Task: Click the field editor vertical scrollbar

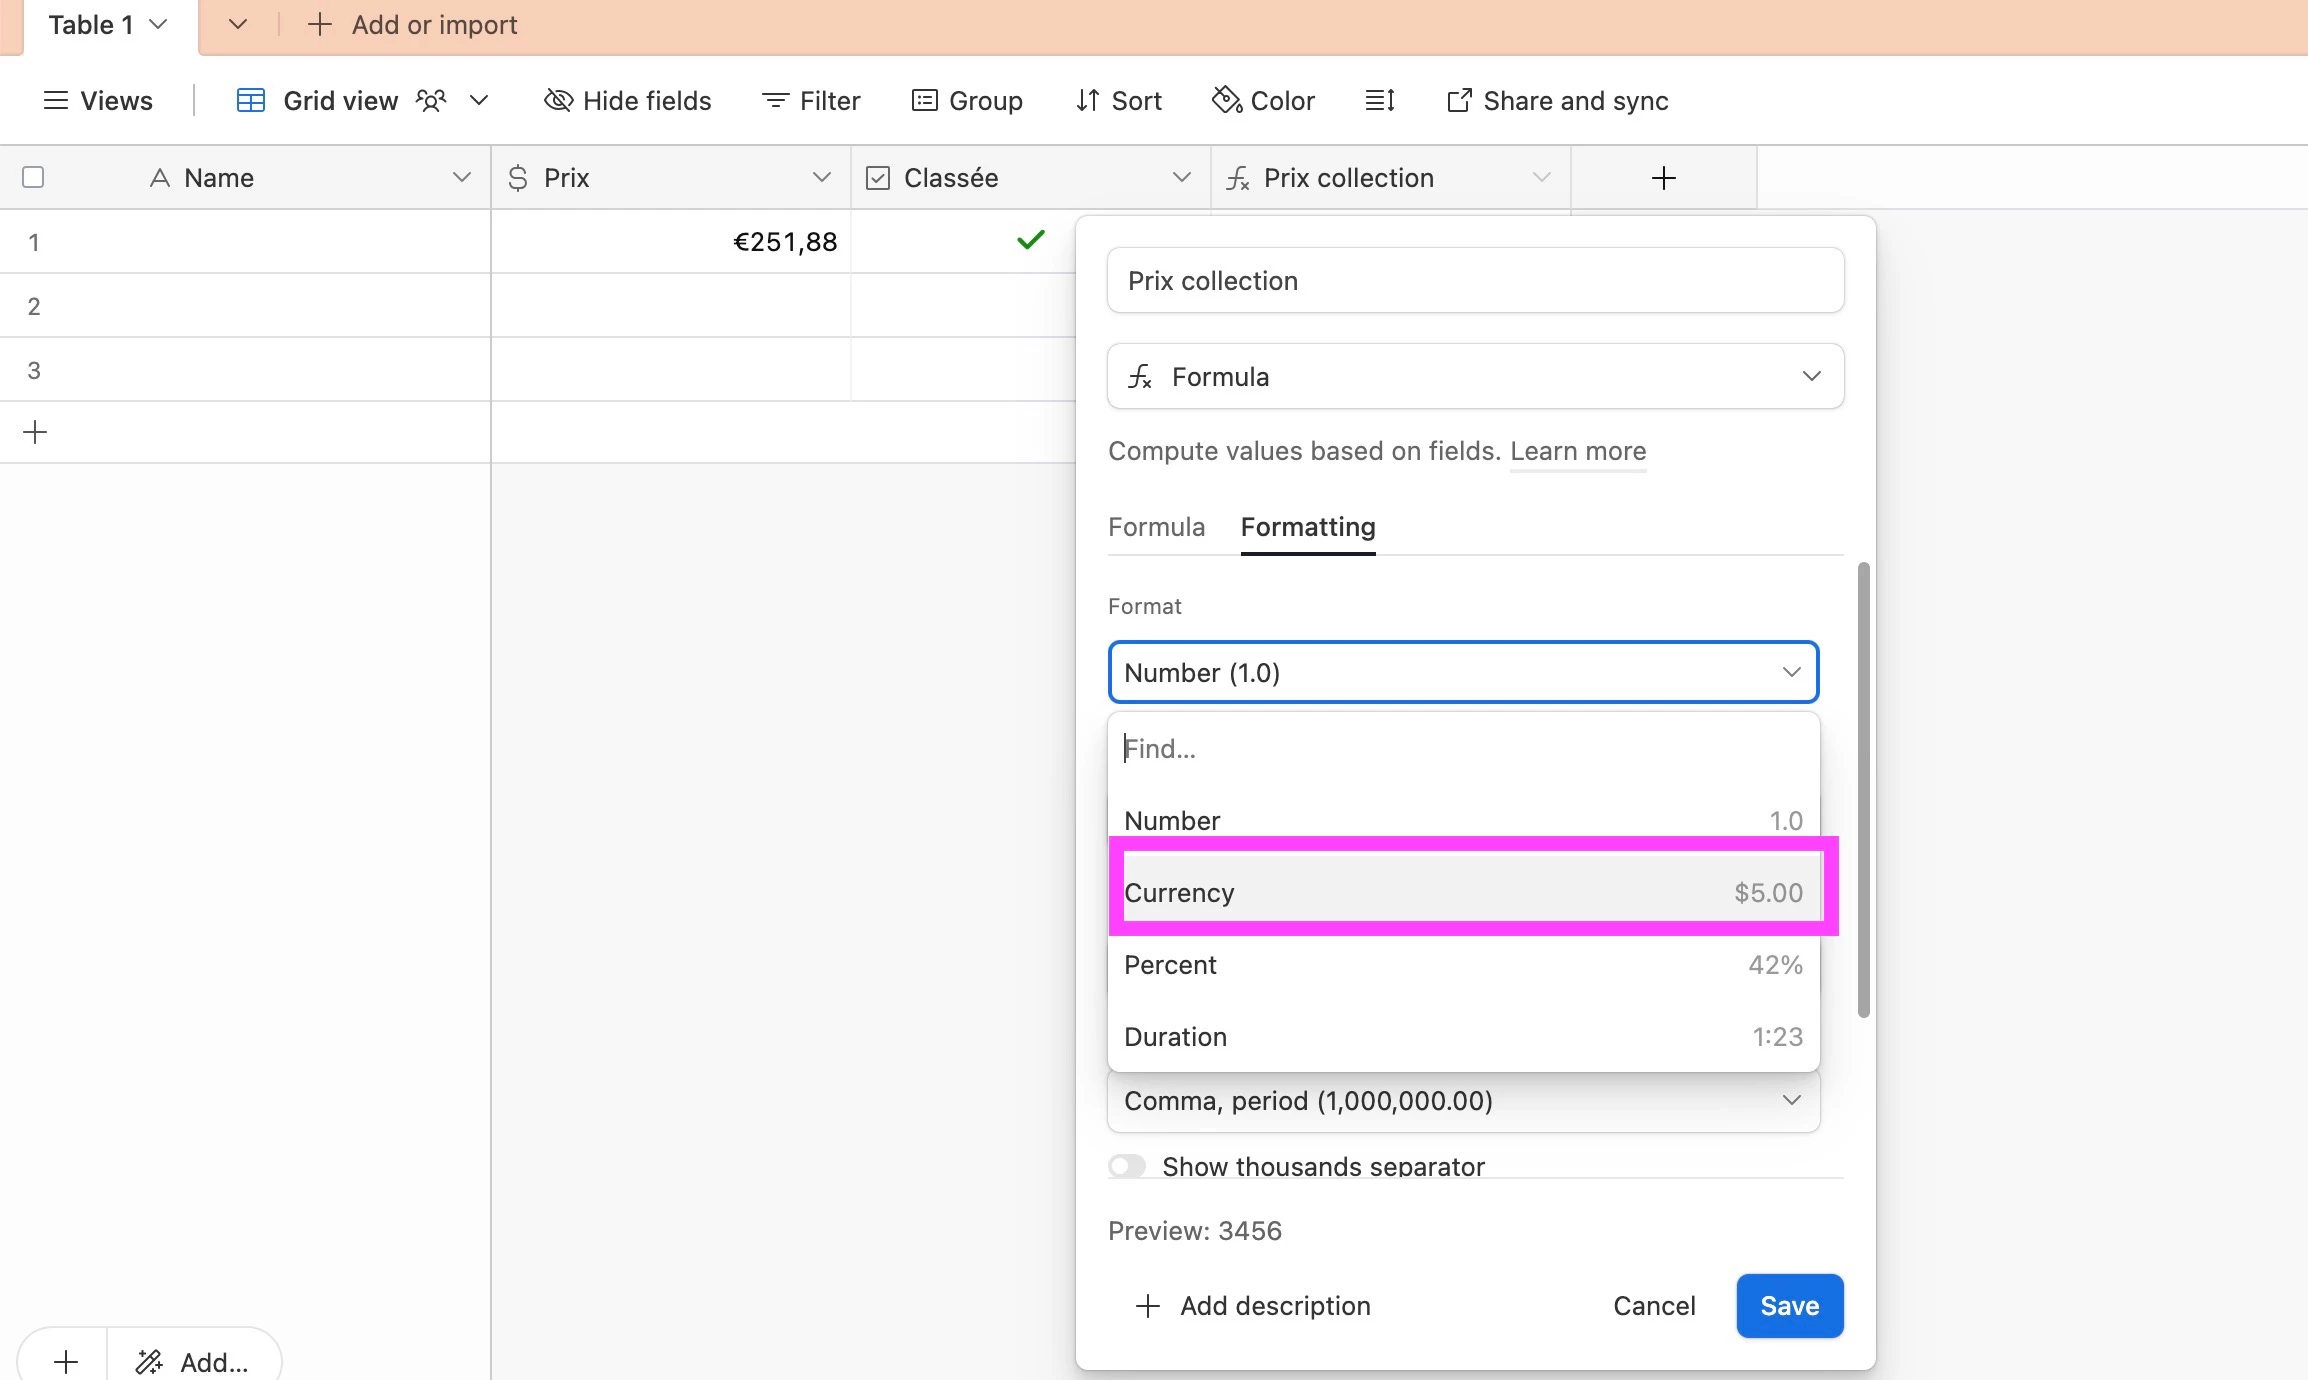Action: coord(1863,790)
